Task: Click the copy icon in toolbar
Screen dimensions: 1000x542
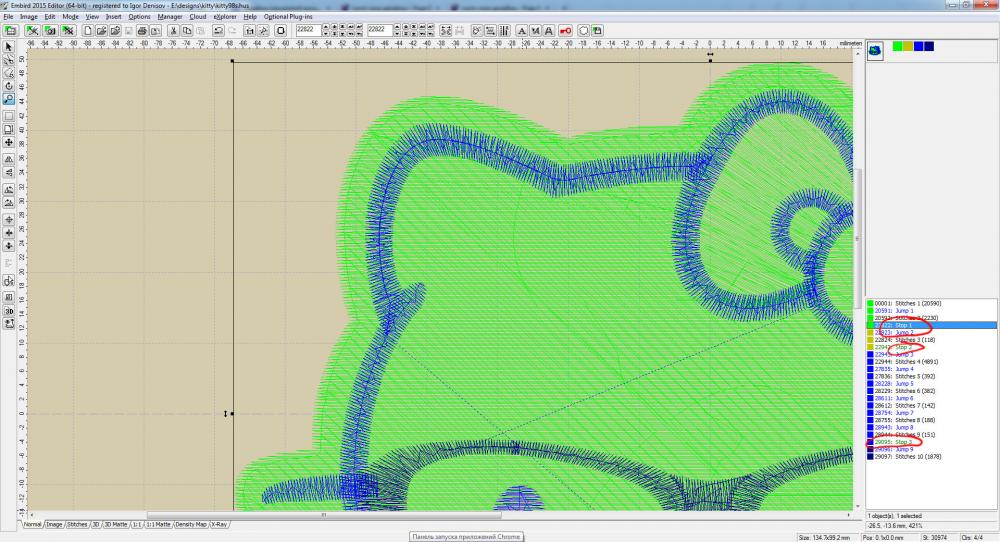Action: pyautogui.click(x=187, y=31)
